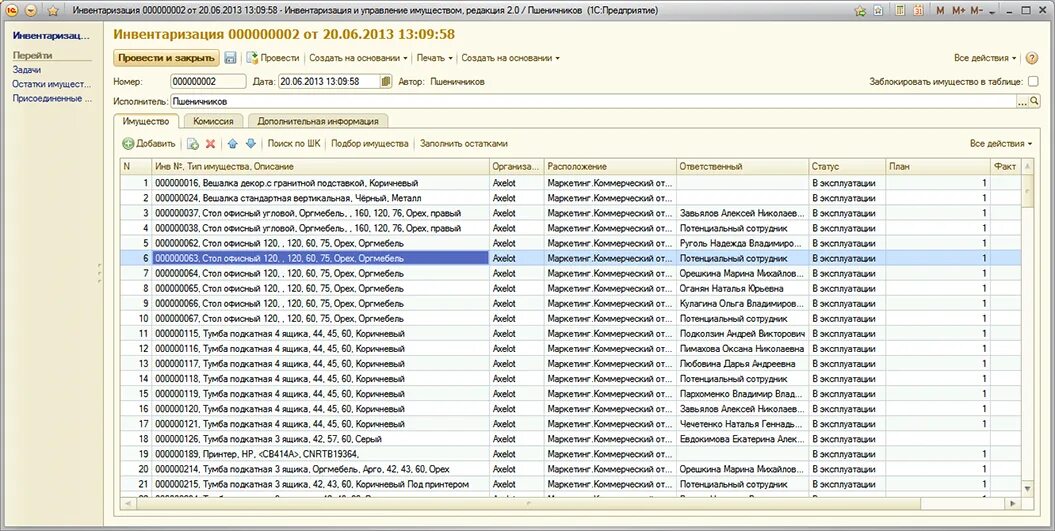Move the row down with the blue down arrow
Screen dimensions: 1055x531
[251, 143]
